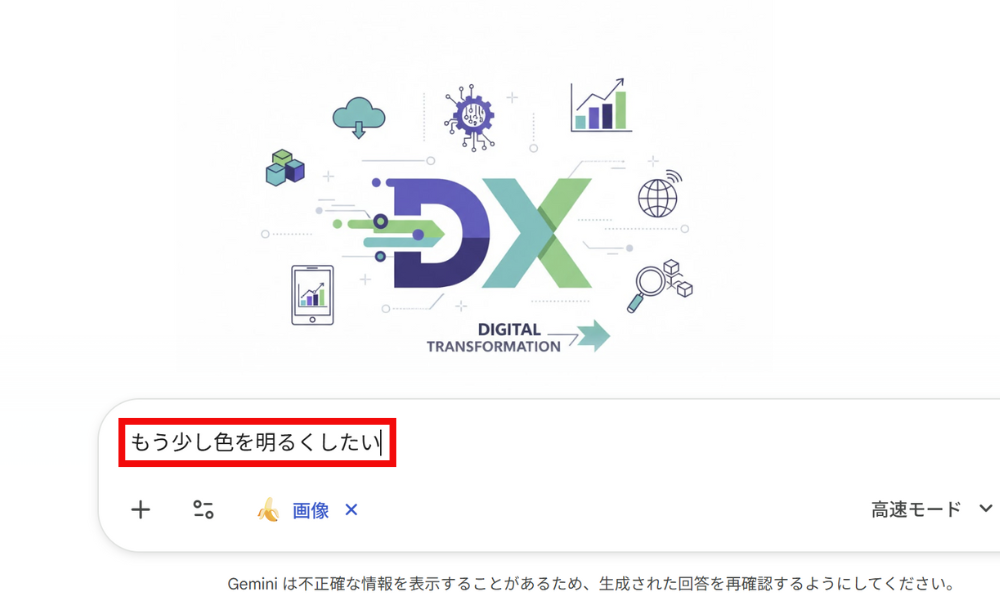Remove the 画像 tool with the X

(x=351, y=510)
